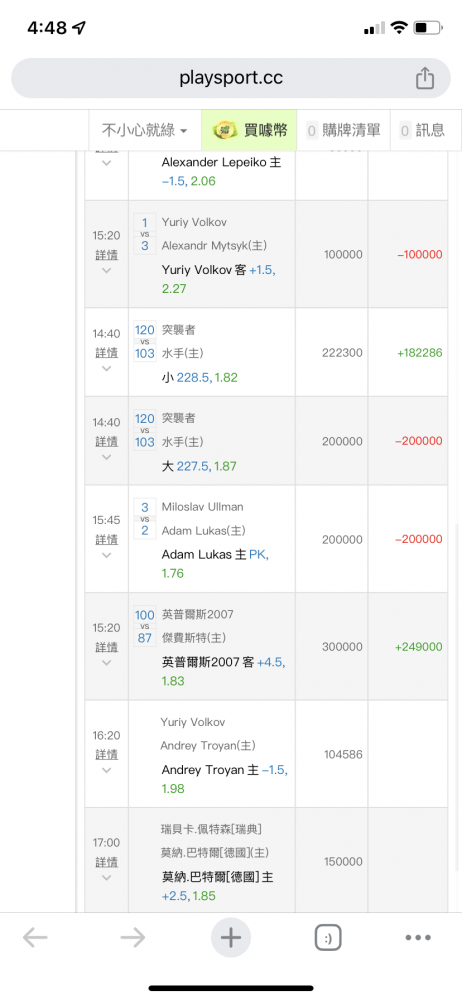462x1000 pixels.
Task: Click the 買噱幣 button
Action: [x=249, y=130]
